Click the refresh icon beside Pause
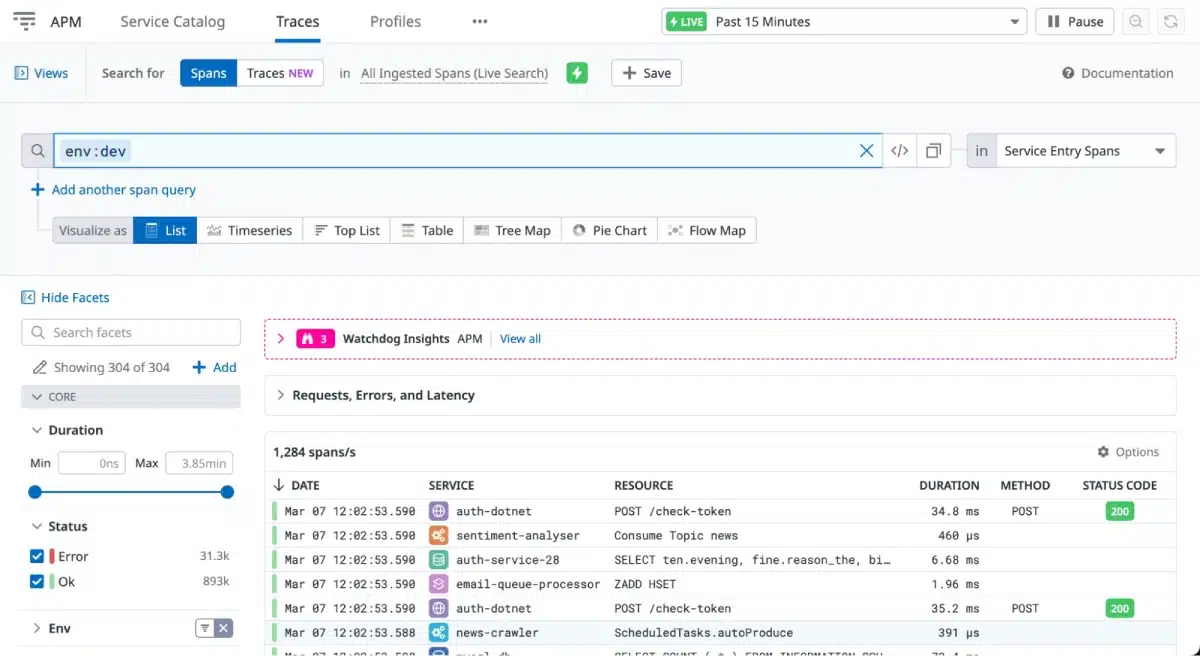This screenshot has width=1200, height=656. click(1169, 21)
